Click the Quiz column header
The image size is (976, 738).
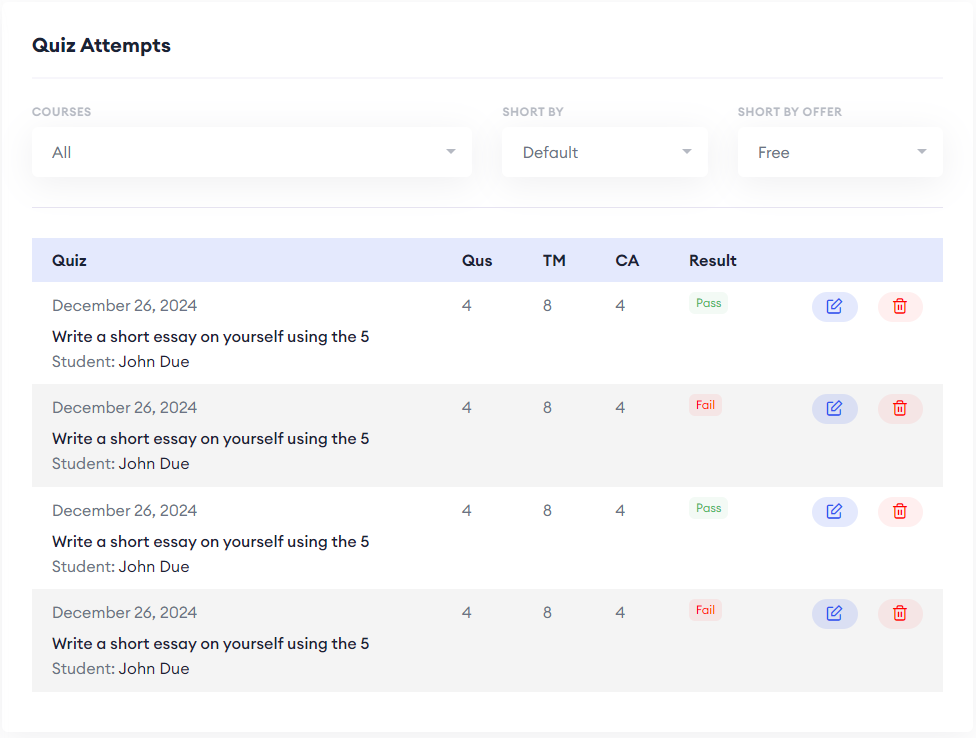(x=70, y=260)
